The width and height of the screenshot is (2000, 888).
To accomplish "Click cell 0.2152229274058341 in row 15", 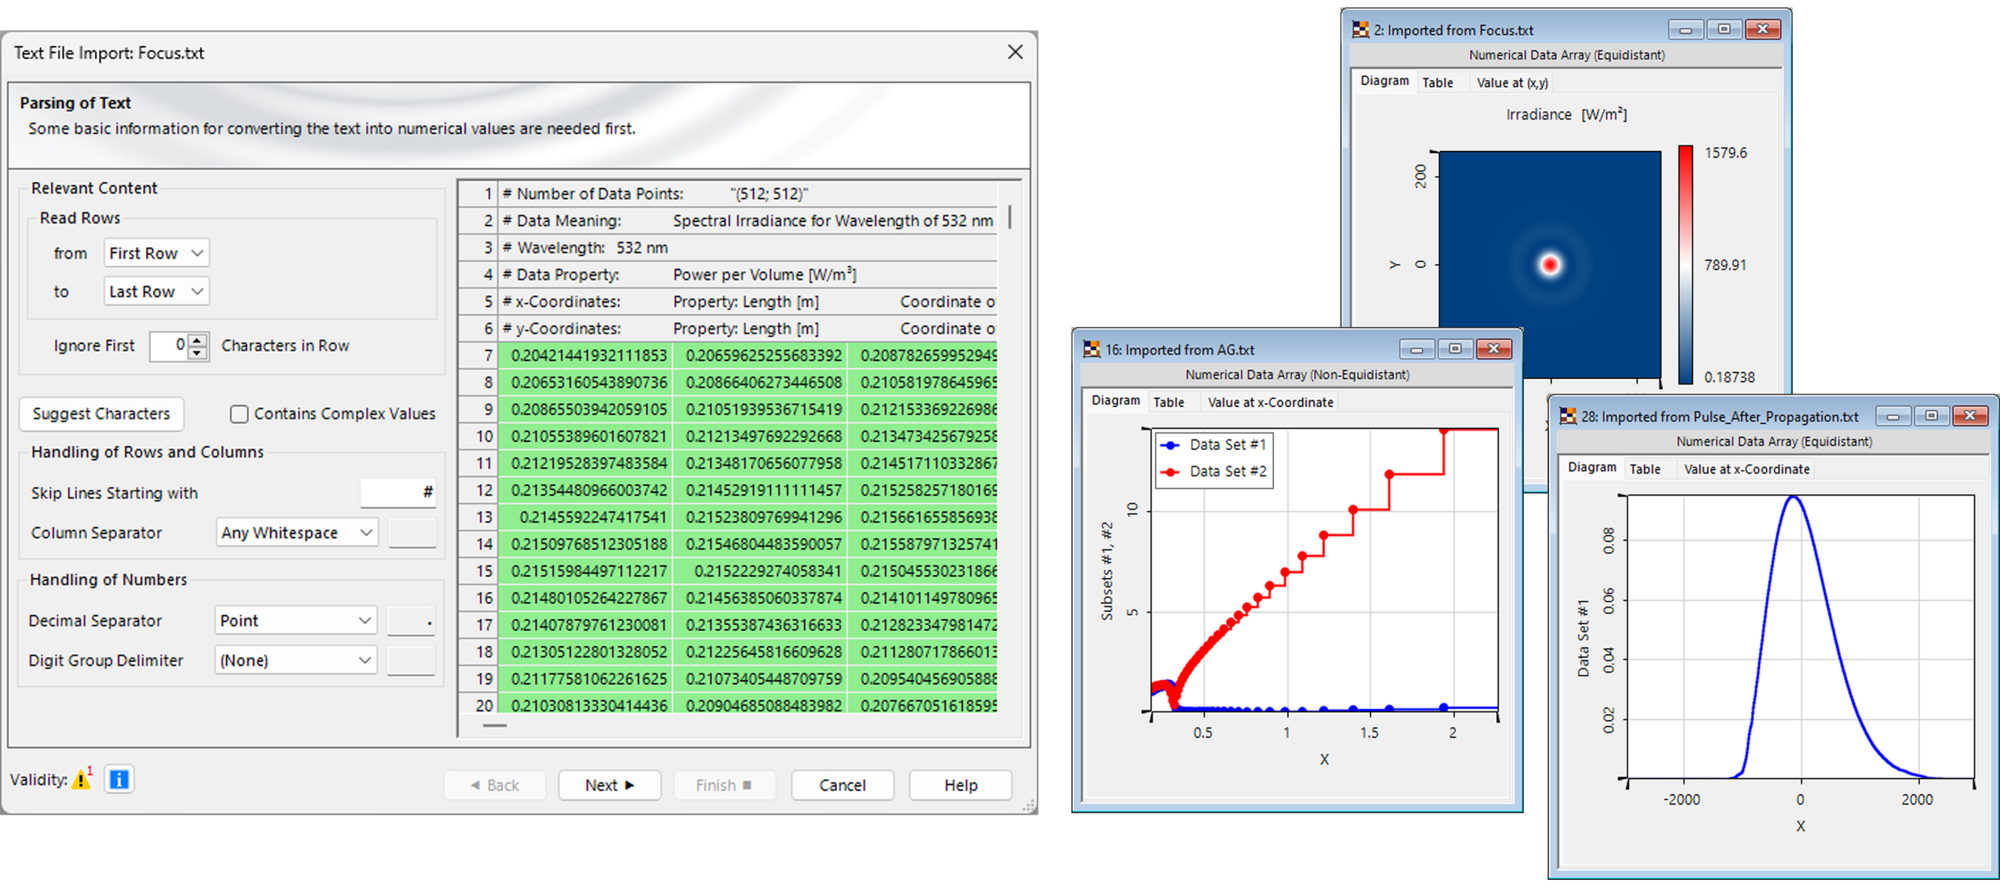I will click(x=760, y=571).
